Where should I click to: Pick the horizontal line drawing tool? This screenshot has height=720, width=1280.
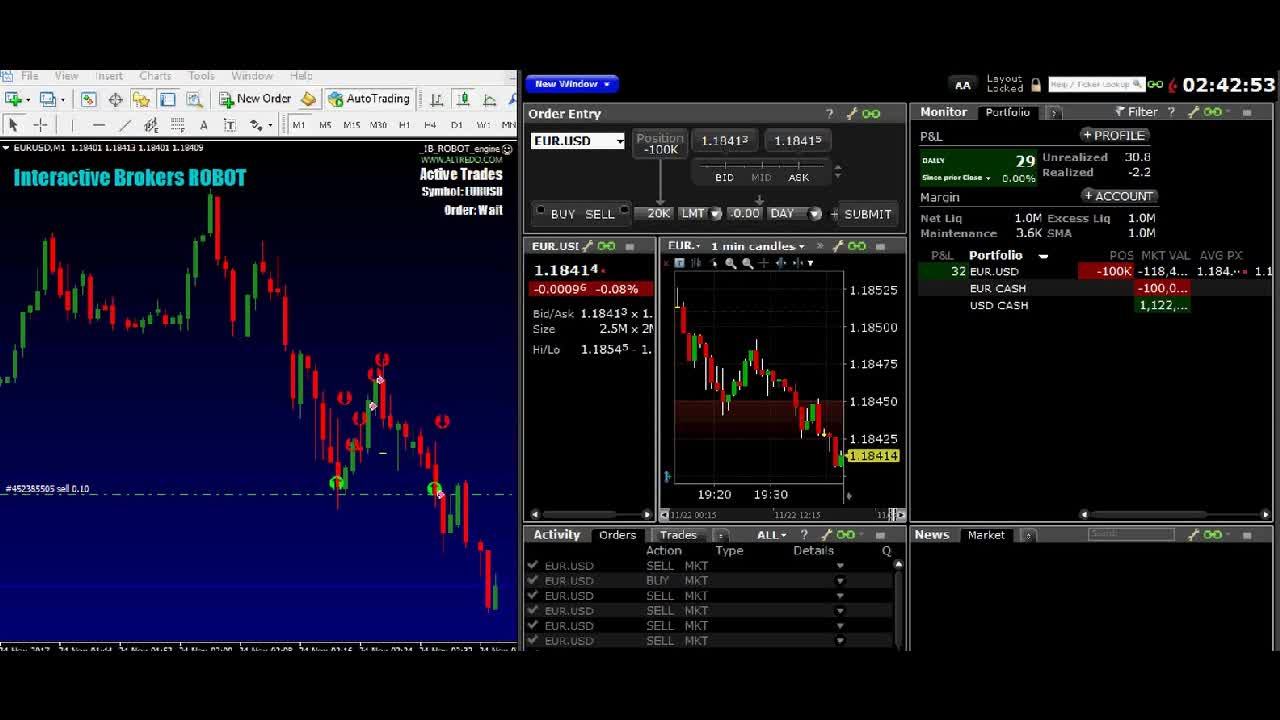point(98,125)
